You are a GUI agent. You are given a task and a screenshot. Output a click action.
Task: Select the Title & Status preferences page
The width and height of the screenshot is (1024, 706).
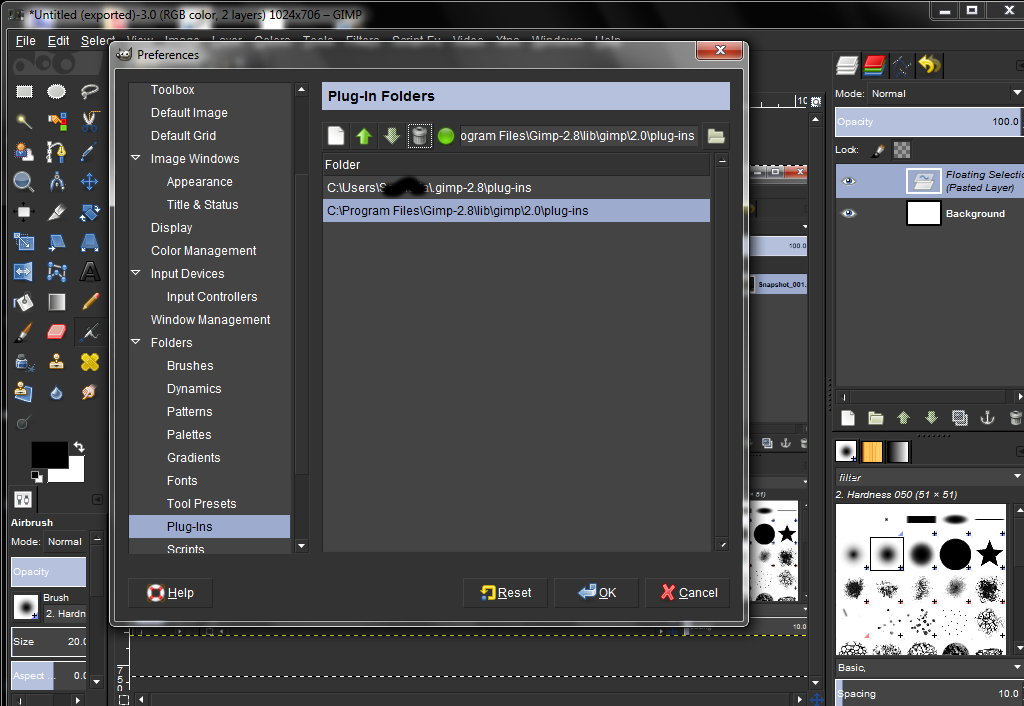pos(202,204)
